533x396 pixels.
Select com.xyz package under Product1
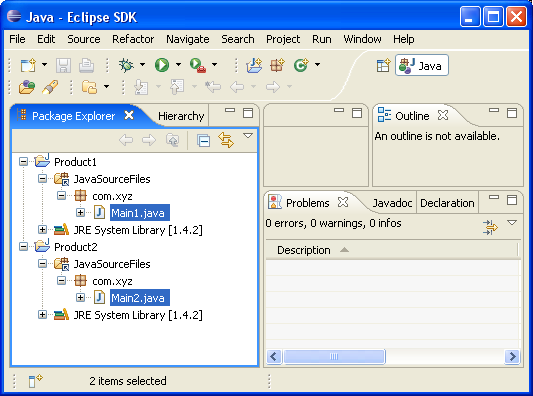pyautogui.click(x=112, y=196)
